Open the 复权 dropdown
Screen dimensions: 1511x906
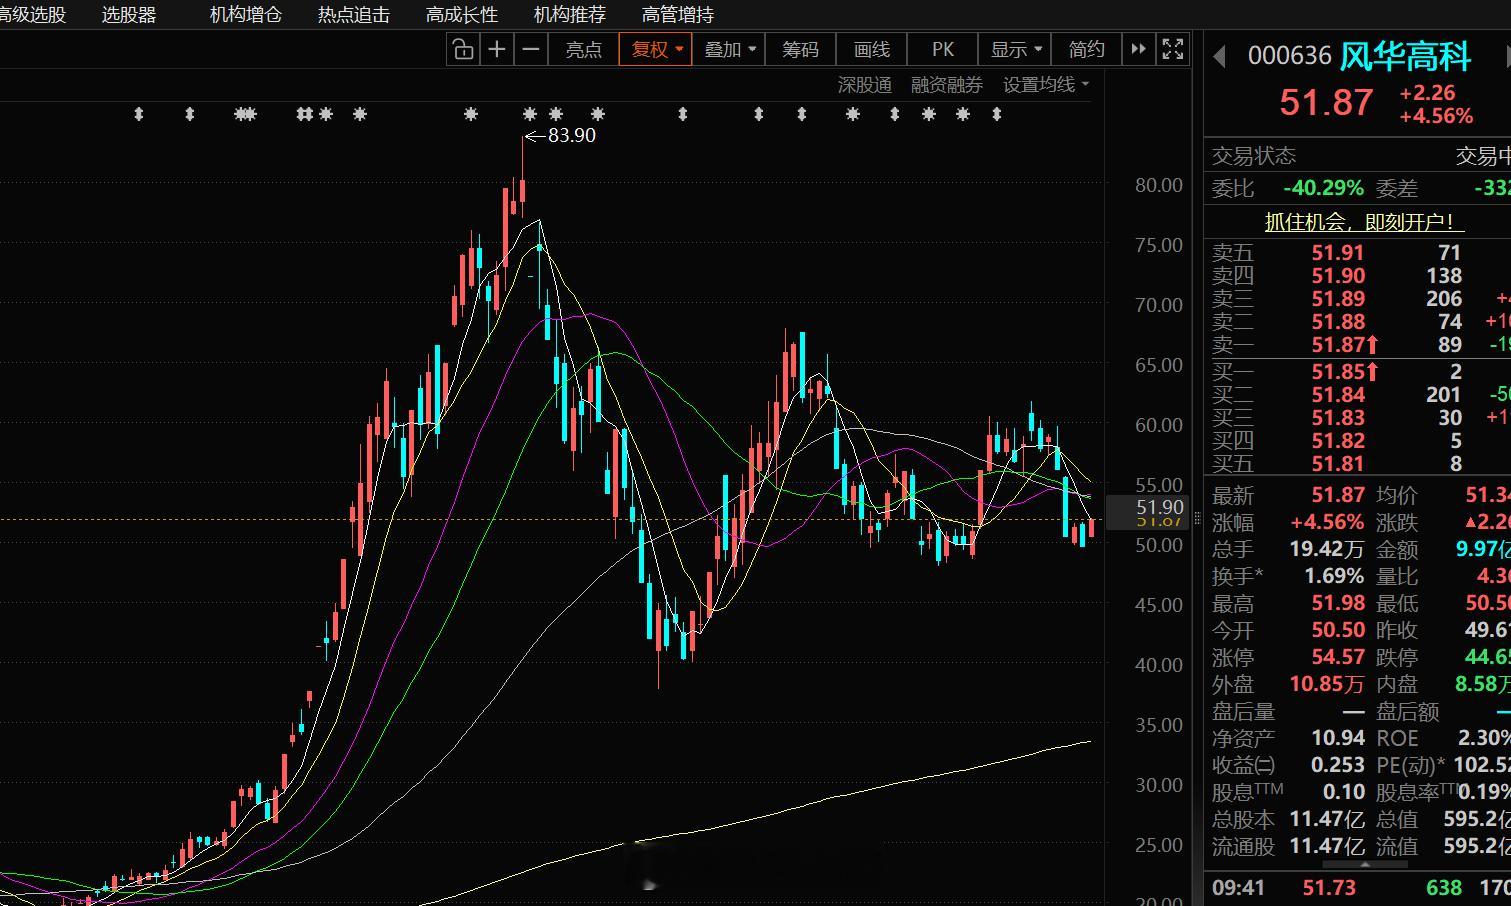[x=656, y=49]
